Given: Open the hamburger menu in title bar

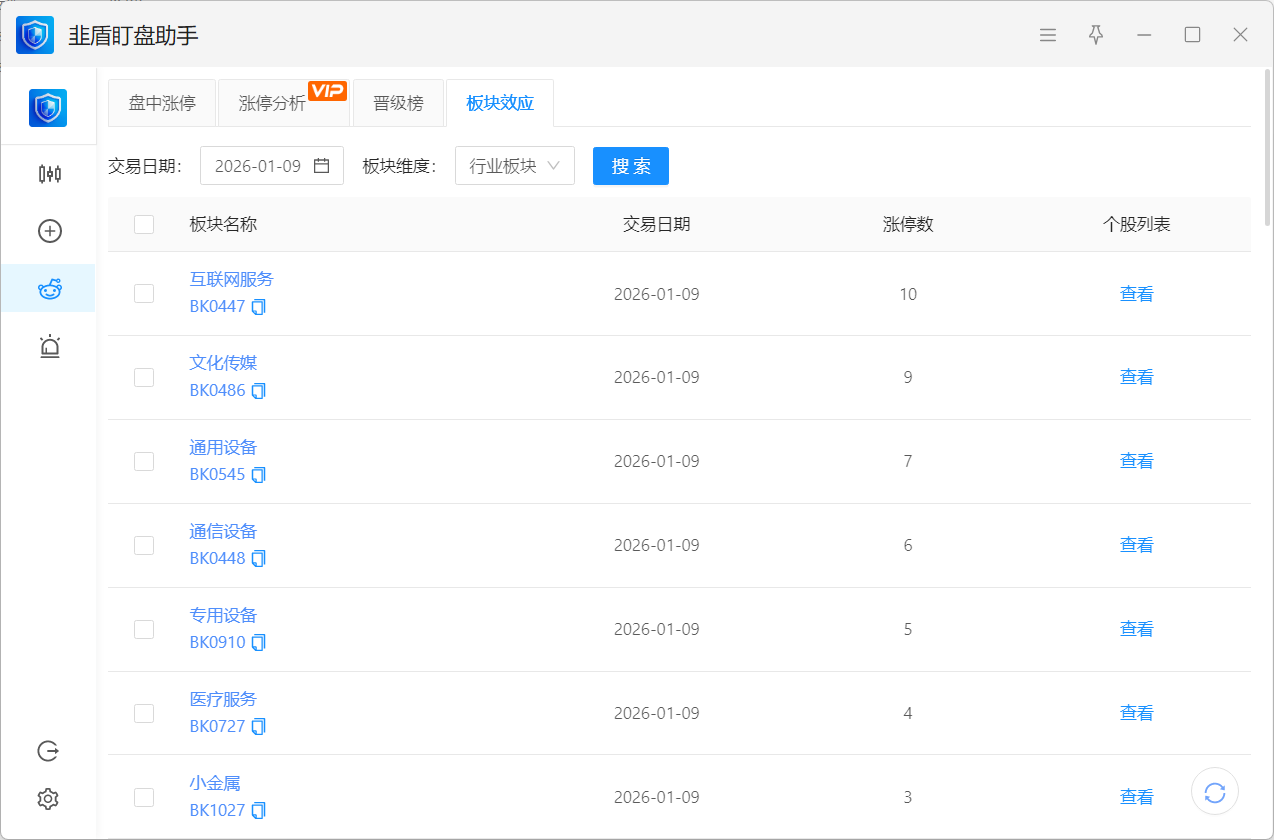Looking at the screenshot, I should [x=1048, y=35].
